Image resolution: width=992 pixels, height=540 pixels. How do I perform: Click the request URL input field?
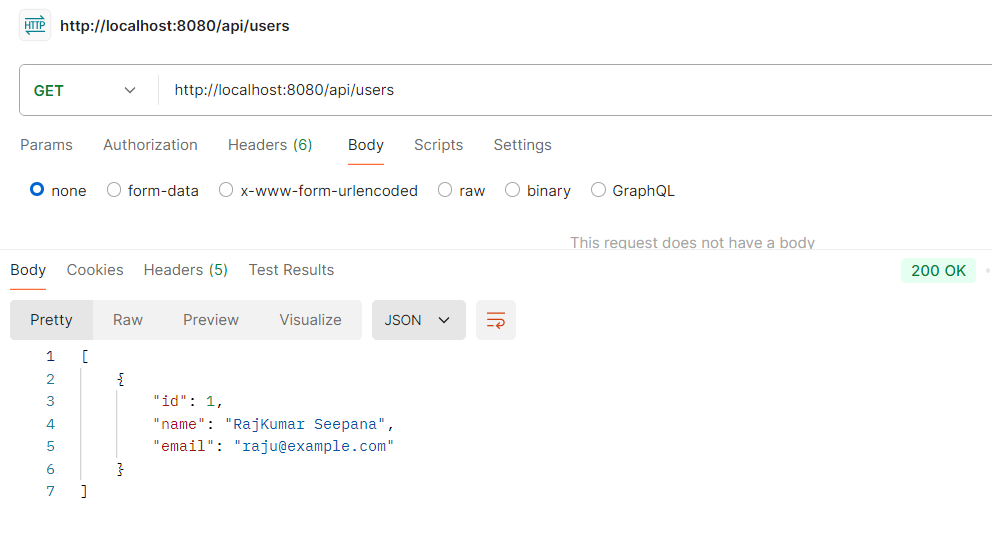(570, 90)
